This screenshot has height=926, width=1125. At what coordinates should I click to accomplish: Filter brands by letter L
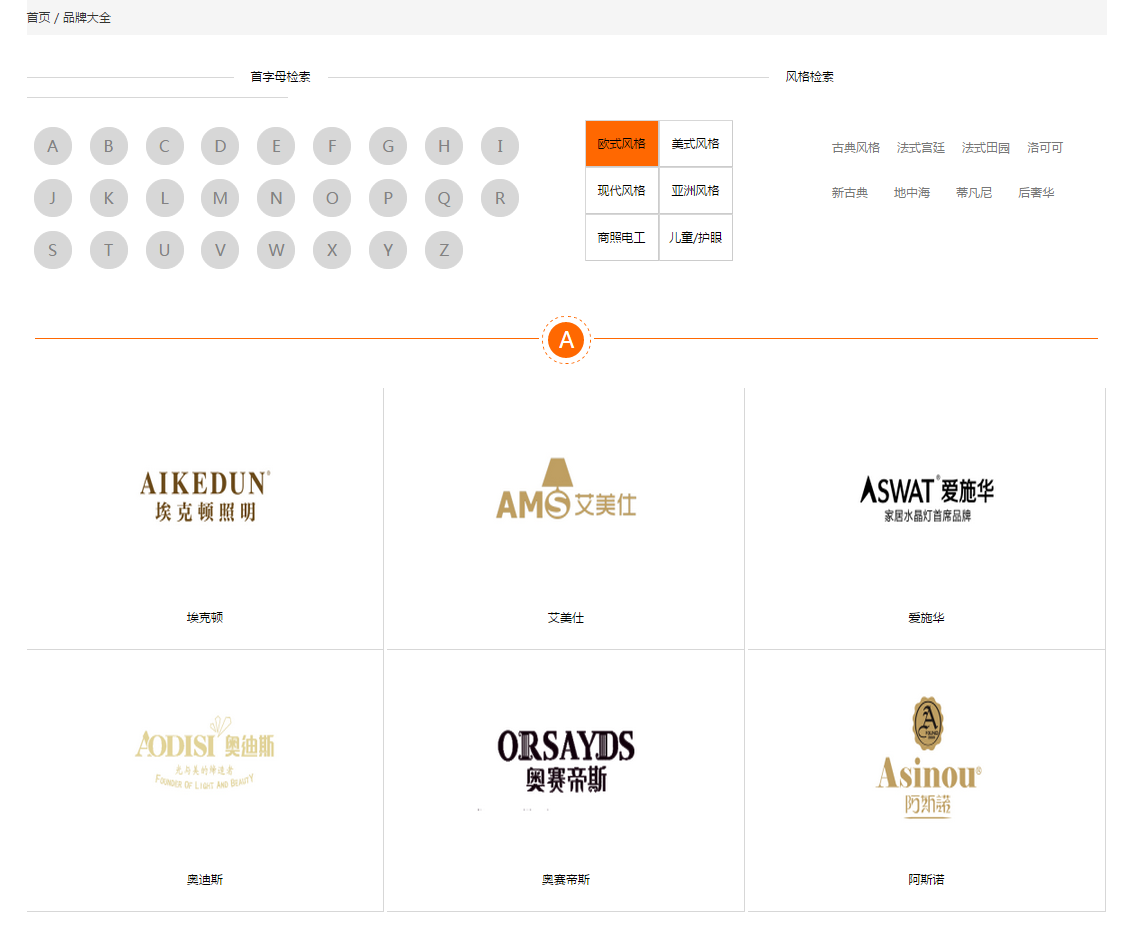(x=165, y=198)
